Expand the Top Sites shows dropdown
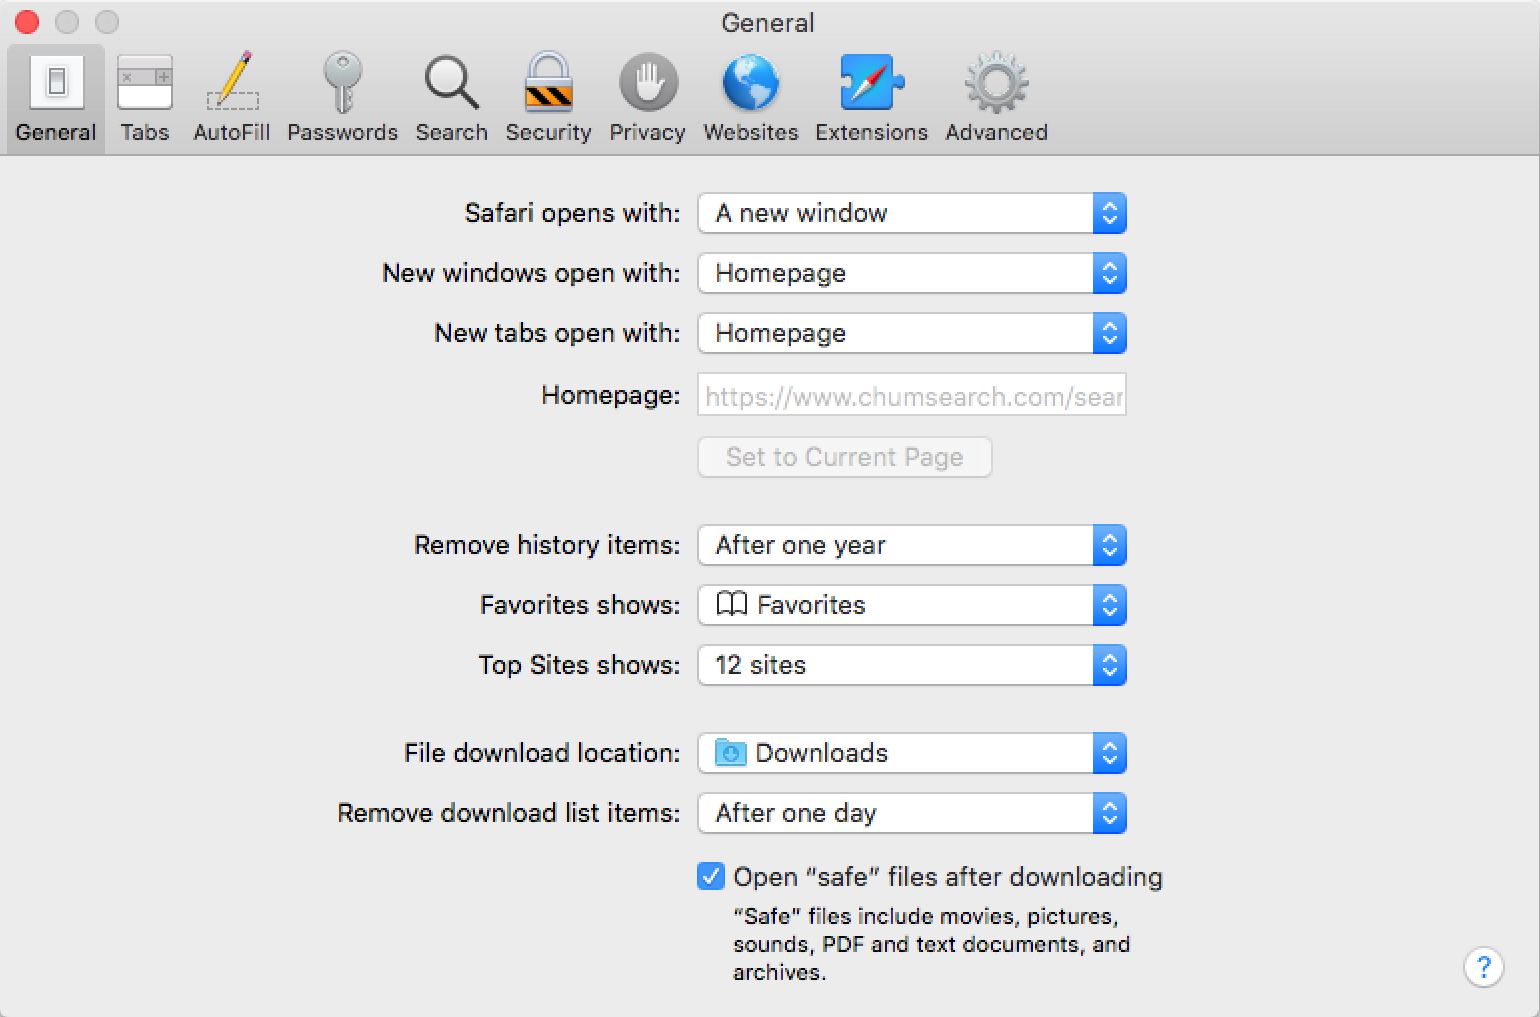1540x1017 pixels. [911, 665]
